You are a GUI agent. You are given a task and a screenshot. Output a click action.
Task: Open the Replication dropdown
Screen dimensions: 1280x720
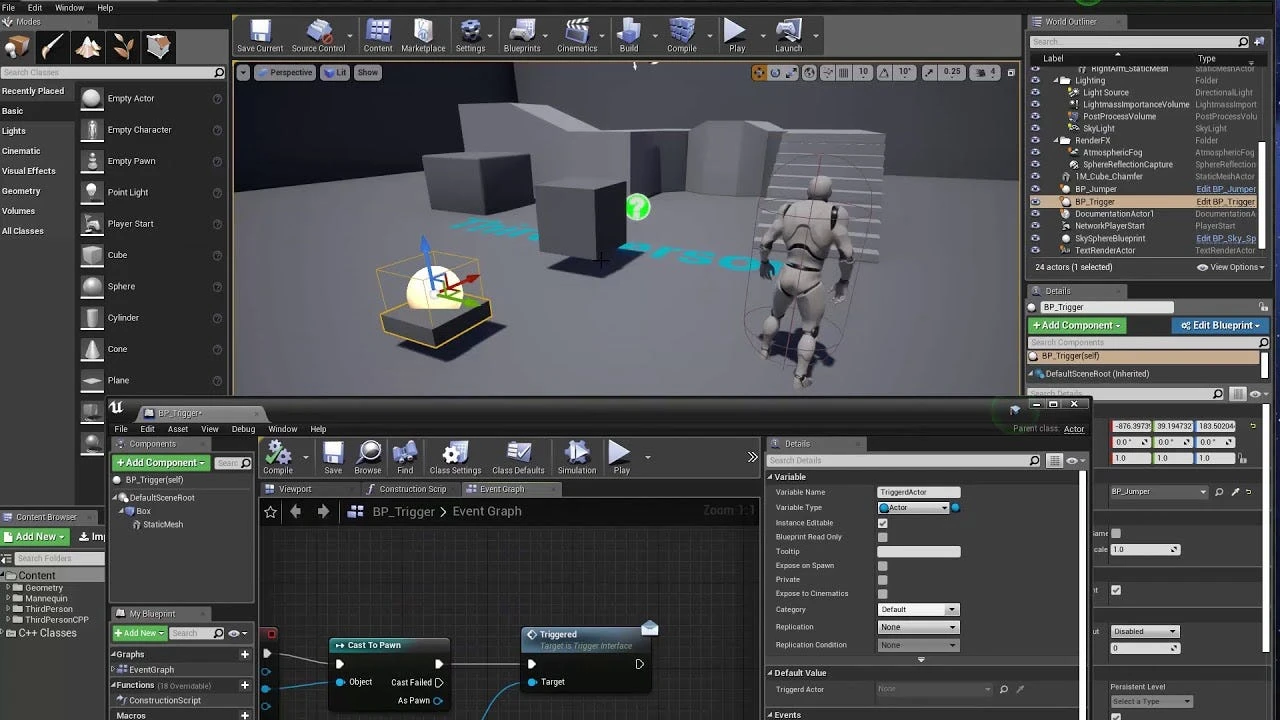pos(918,627)
